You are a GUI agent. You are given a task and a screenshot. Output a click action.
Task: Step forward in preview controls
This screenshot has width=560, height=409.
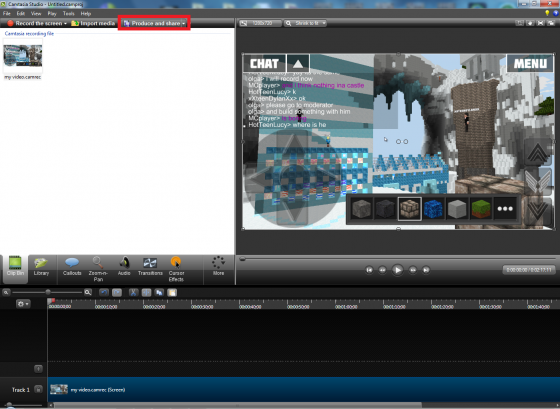pos(412,270)
